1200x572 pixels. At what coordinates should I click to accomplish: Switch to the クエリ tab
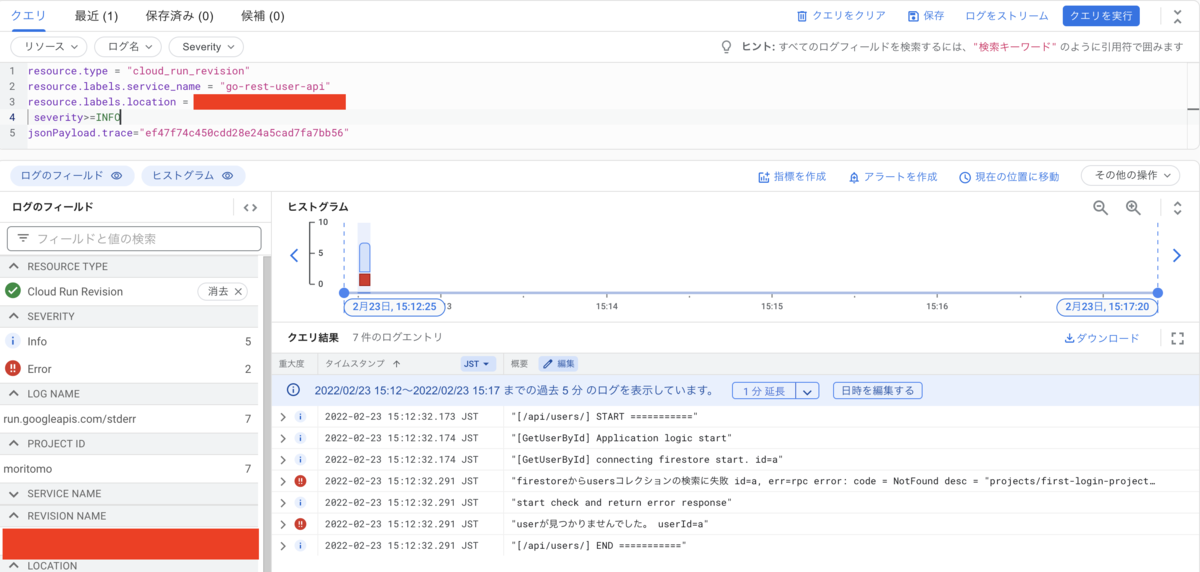click(x=28, y=16)
